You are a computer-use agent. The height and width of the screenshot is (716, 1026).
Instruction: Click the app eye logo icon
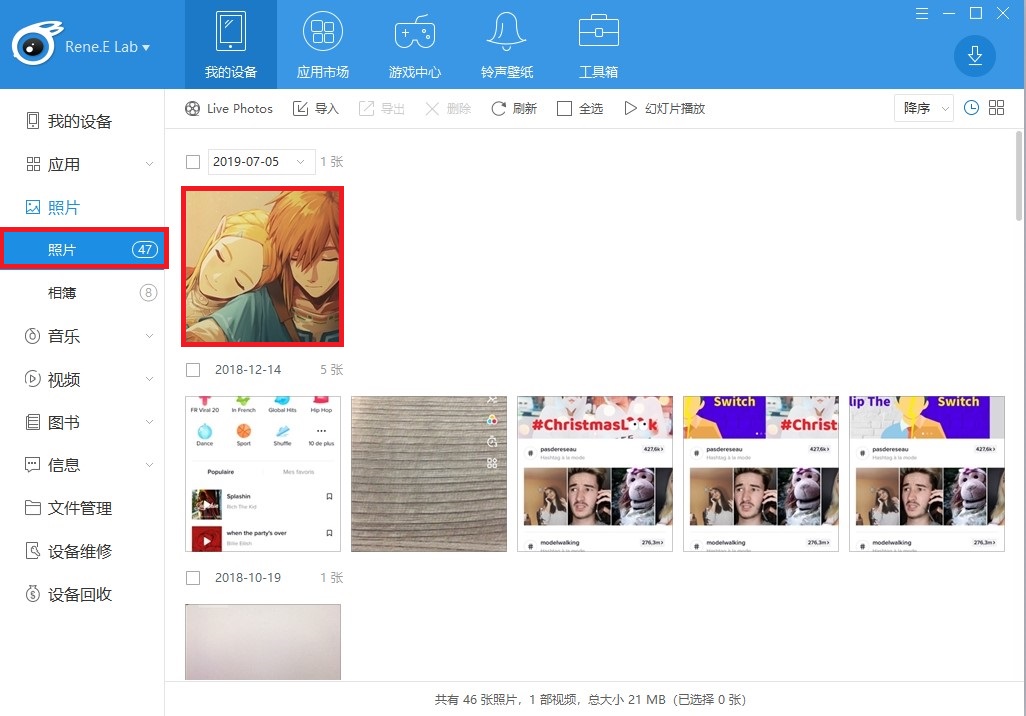[x=37, y=43]
